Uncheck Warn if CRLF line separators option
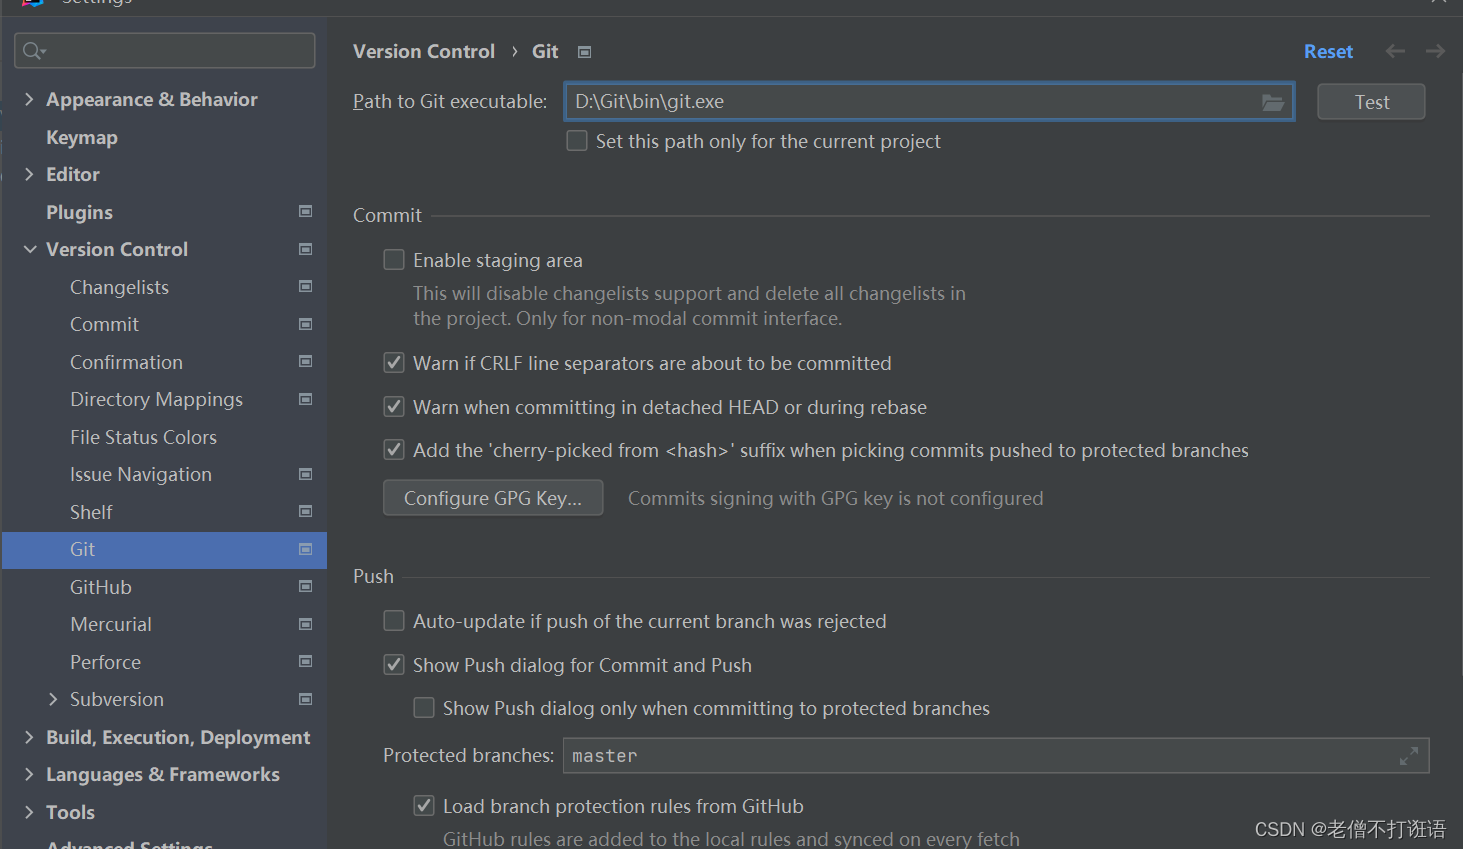Viewport: 1463px width, 849px height. [x=394, y=363]
